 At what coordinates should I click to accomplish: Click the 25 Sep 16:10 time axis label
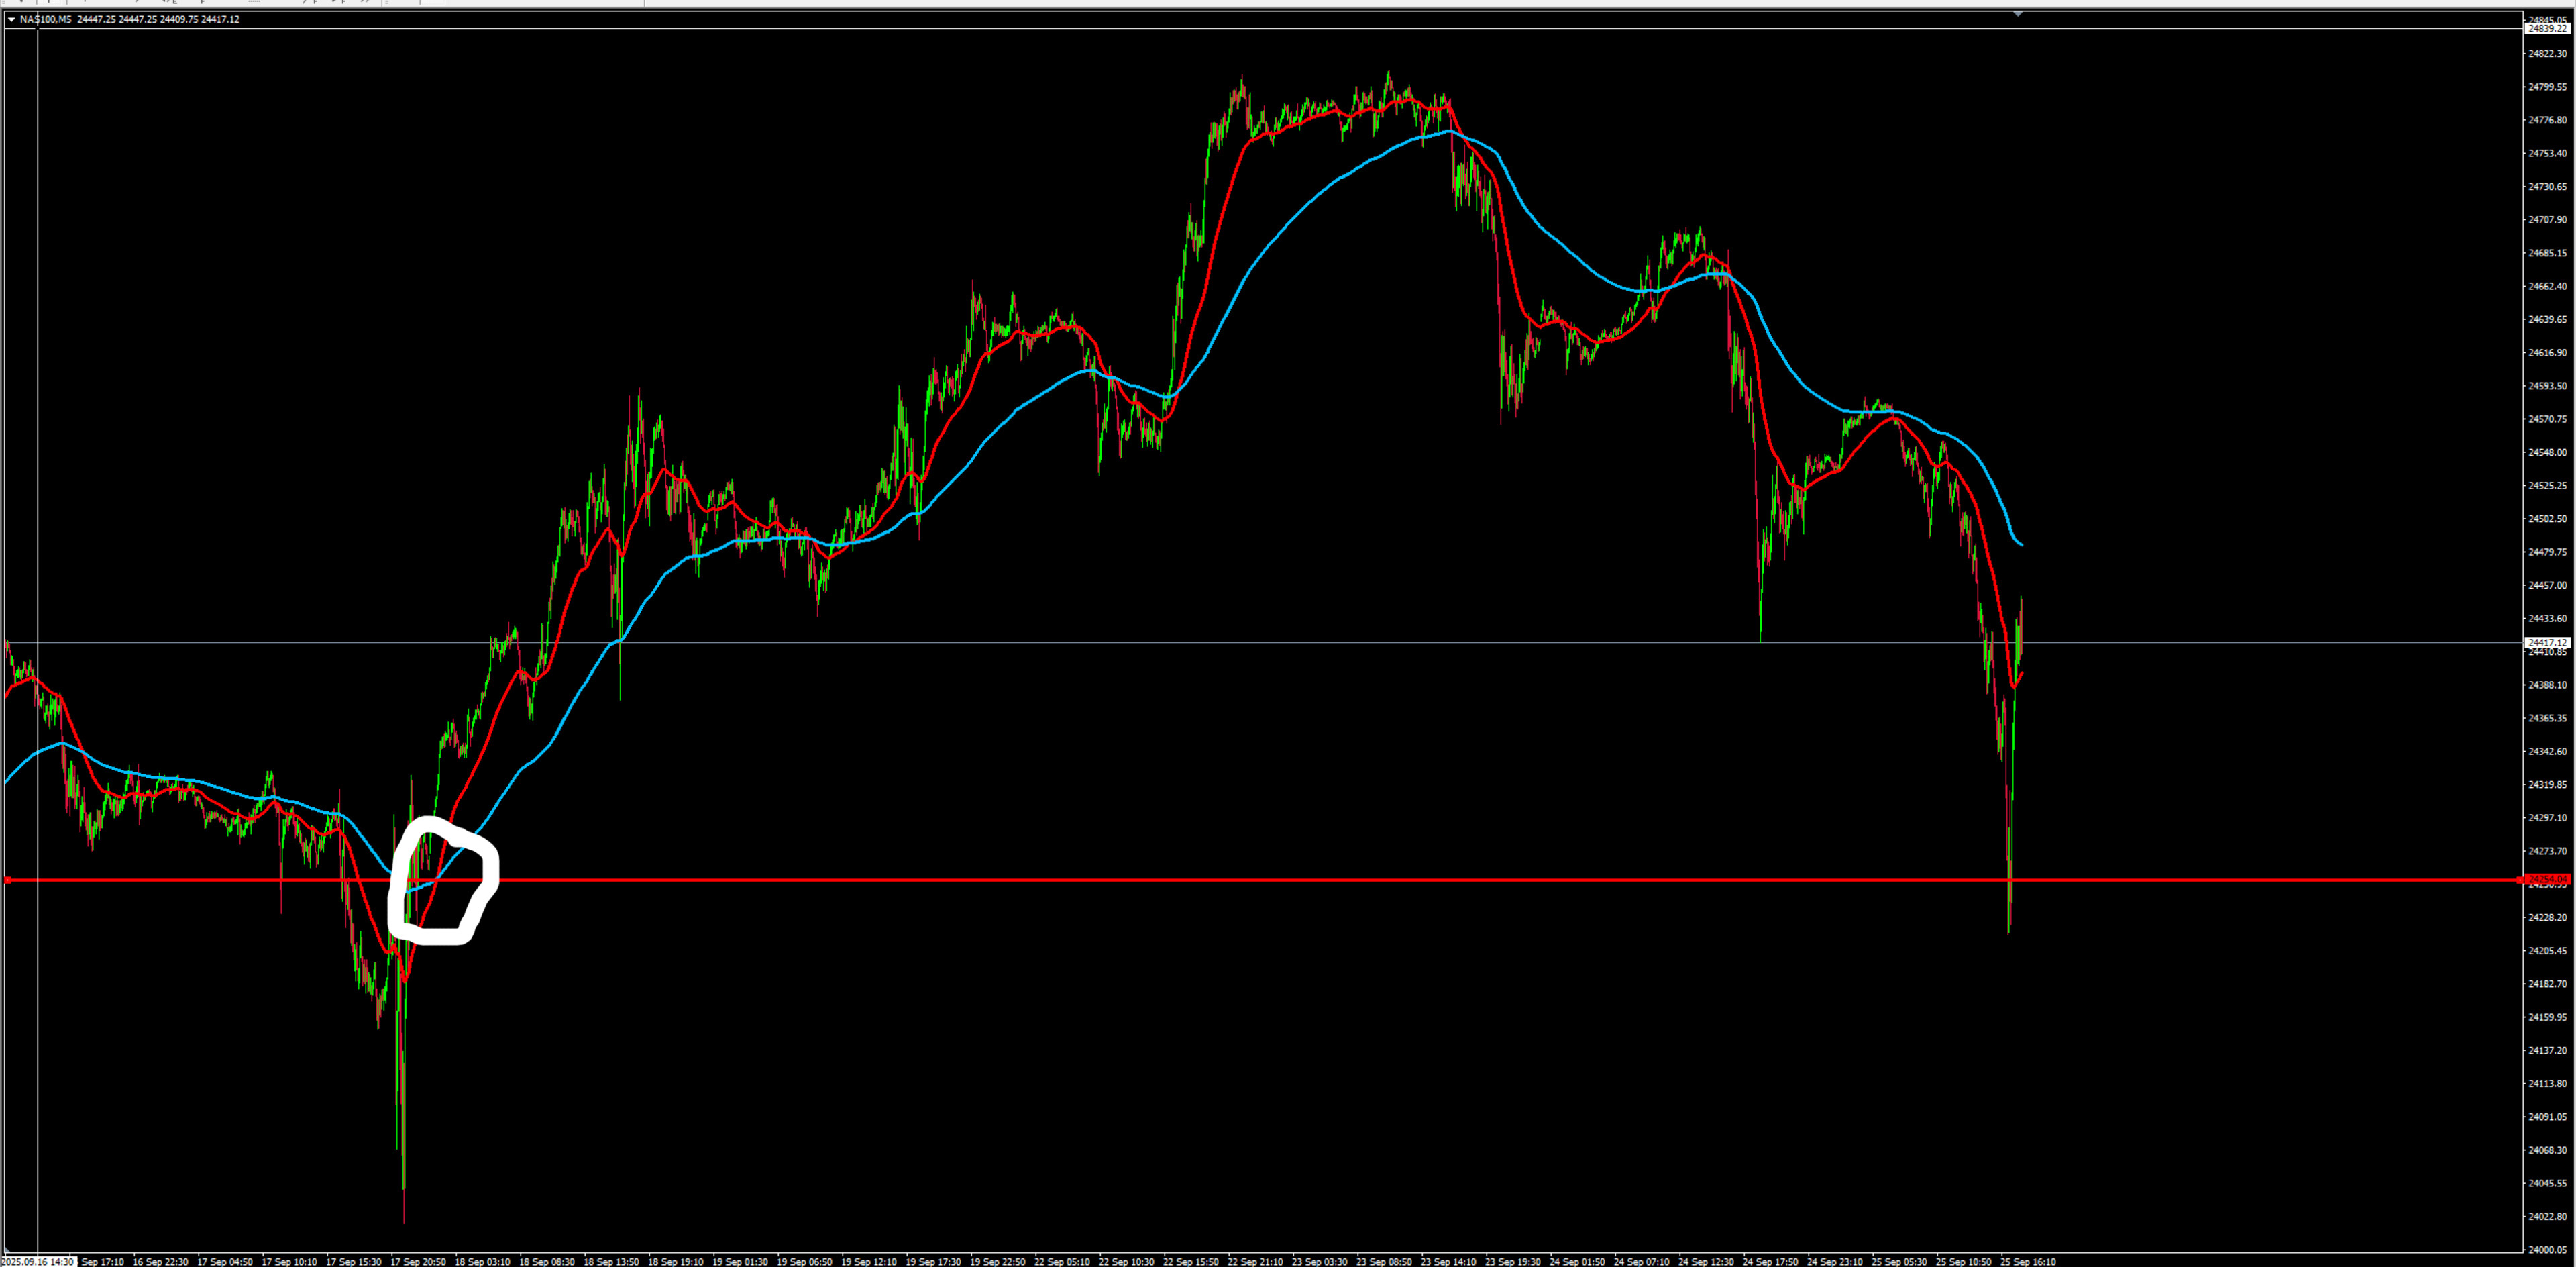[x=2028, y=1261]
